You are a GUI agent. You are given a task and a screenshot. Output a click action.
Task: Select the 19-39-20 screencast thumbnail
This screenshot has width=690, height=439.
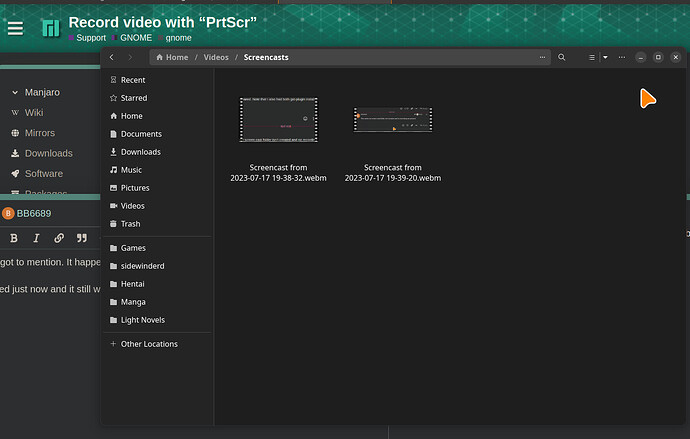coord(393,120)
